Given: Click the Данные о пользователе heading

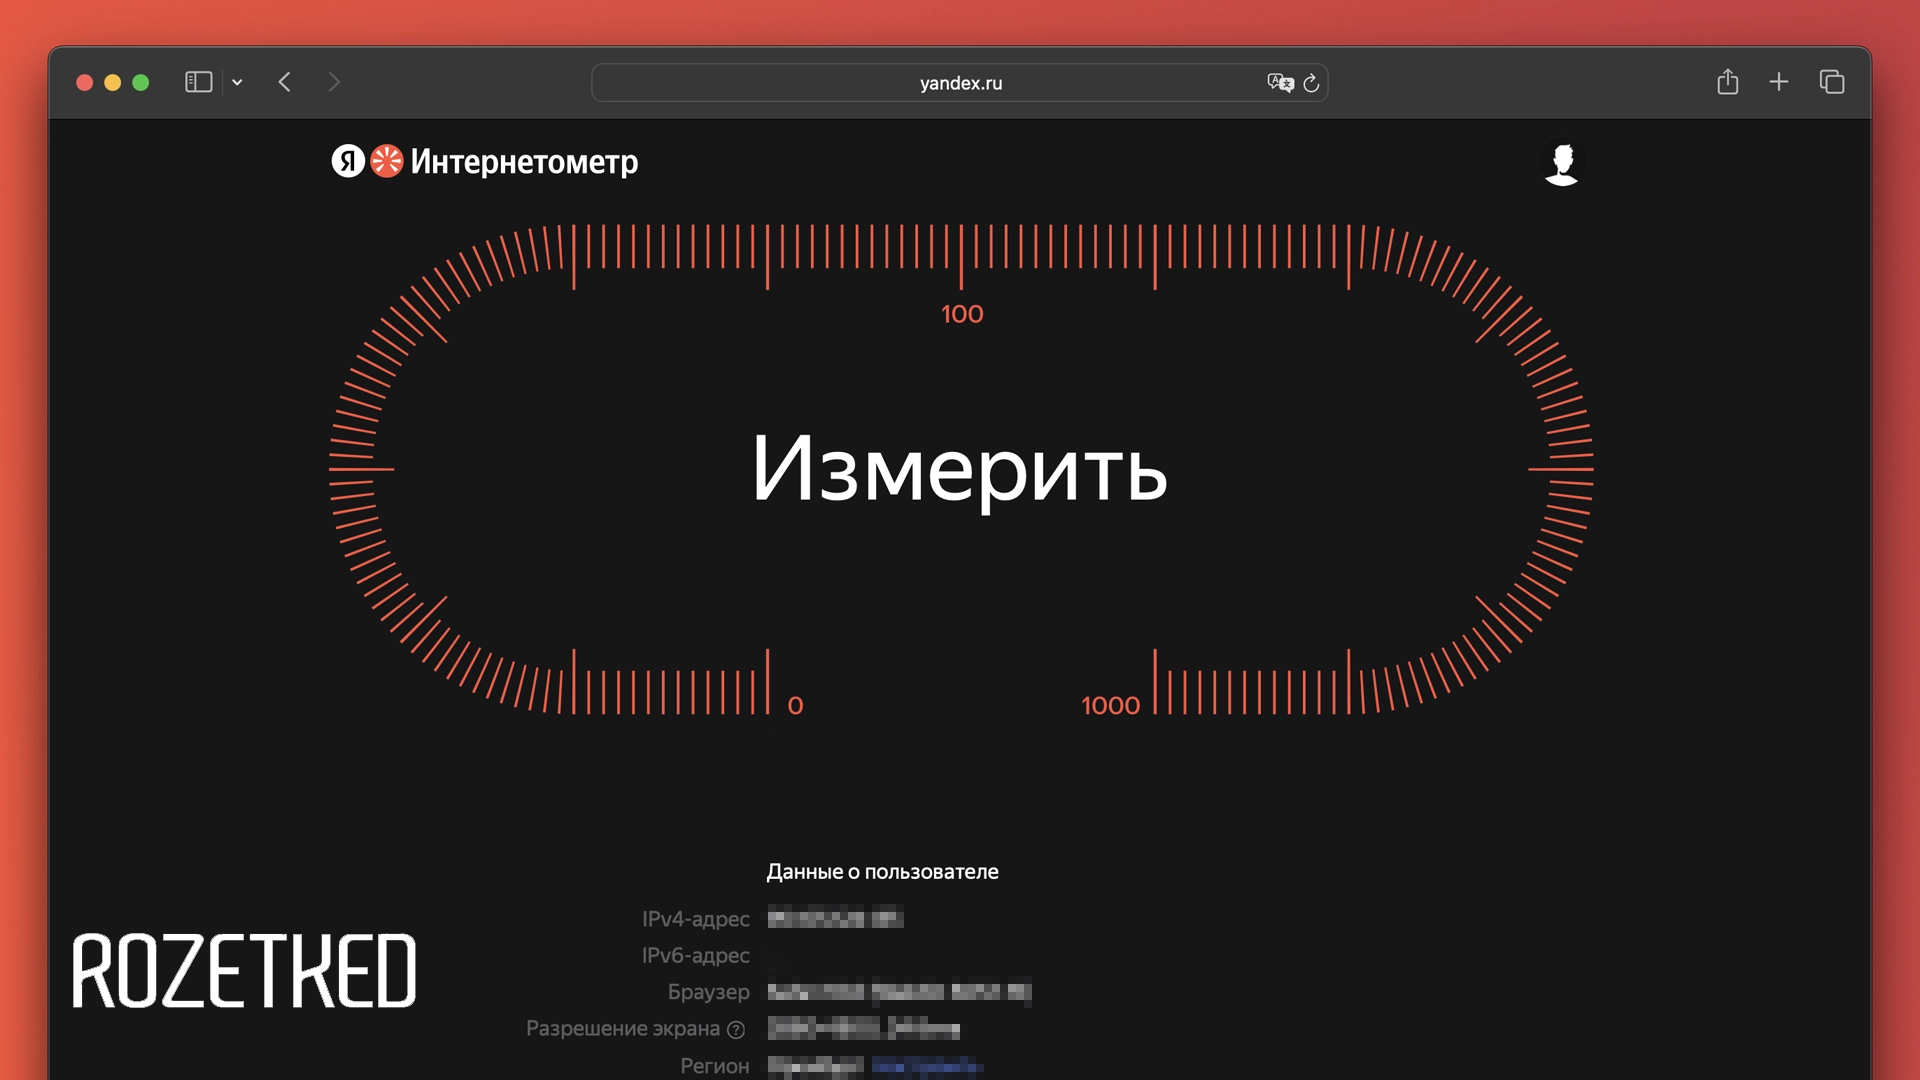Looking at the screenshot, I should click(x=882, y=871).
